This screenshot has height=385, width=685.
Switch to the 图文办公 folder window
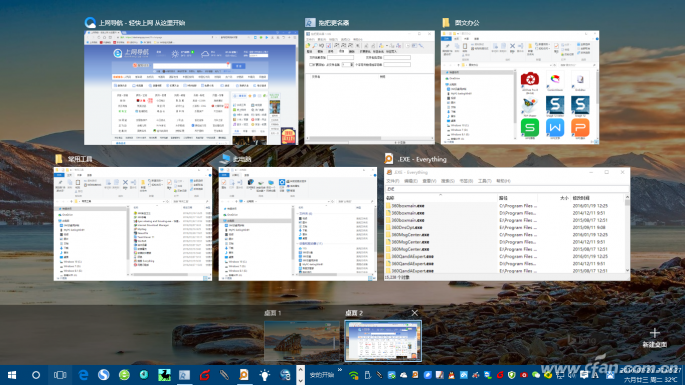tap(520, 87)
